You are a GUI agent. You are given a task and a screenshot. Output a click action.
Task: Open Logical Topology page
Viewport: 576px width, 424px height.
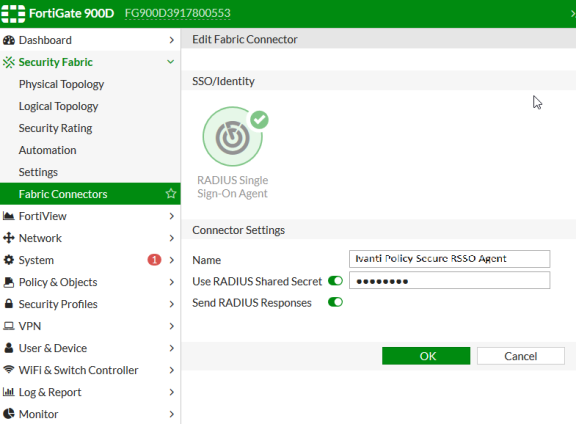pos(58,107)
